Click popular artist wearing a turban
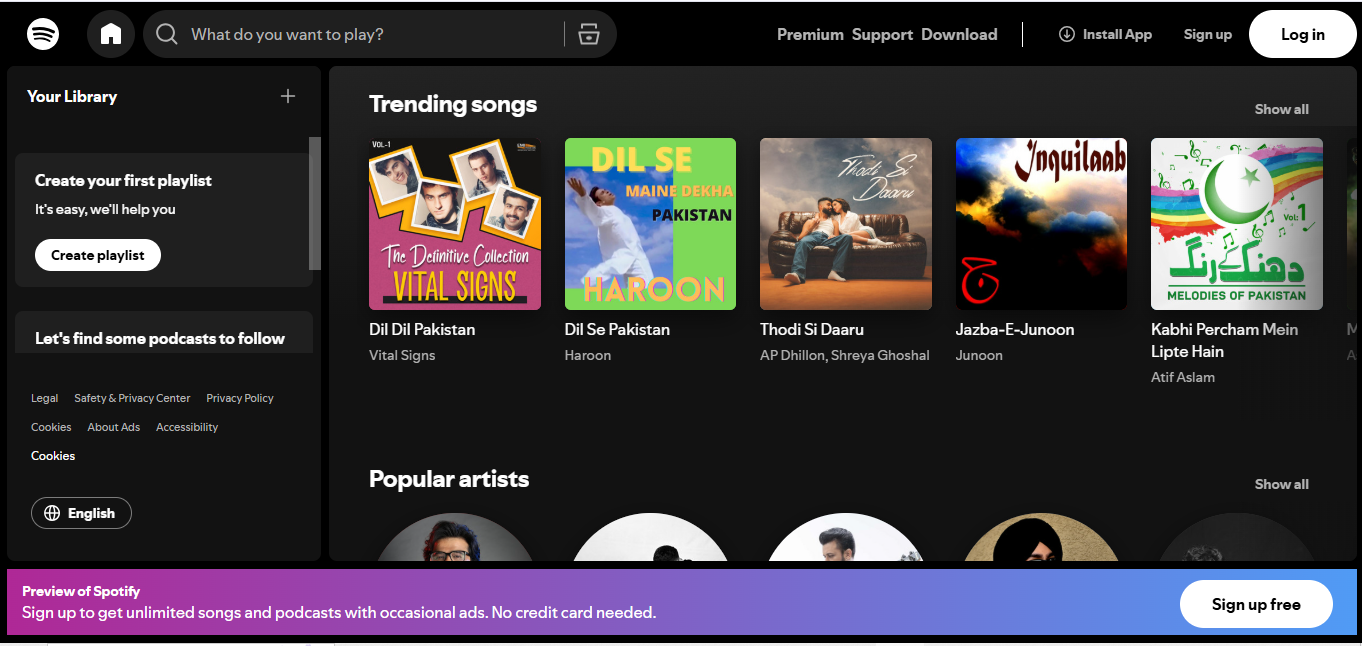The width and height of the screenshot is (1362, 646). pos(1041,538)
